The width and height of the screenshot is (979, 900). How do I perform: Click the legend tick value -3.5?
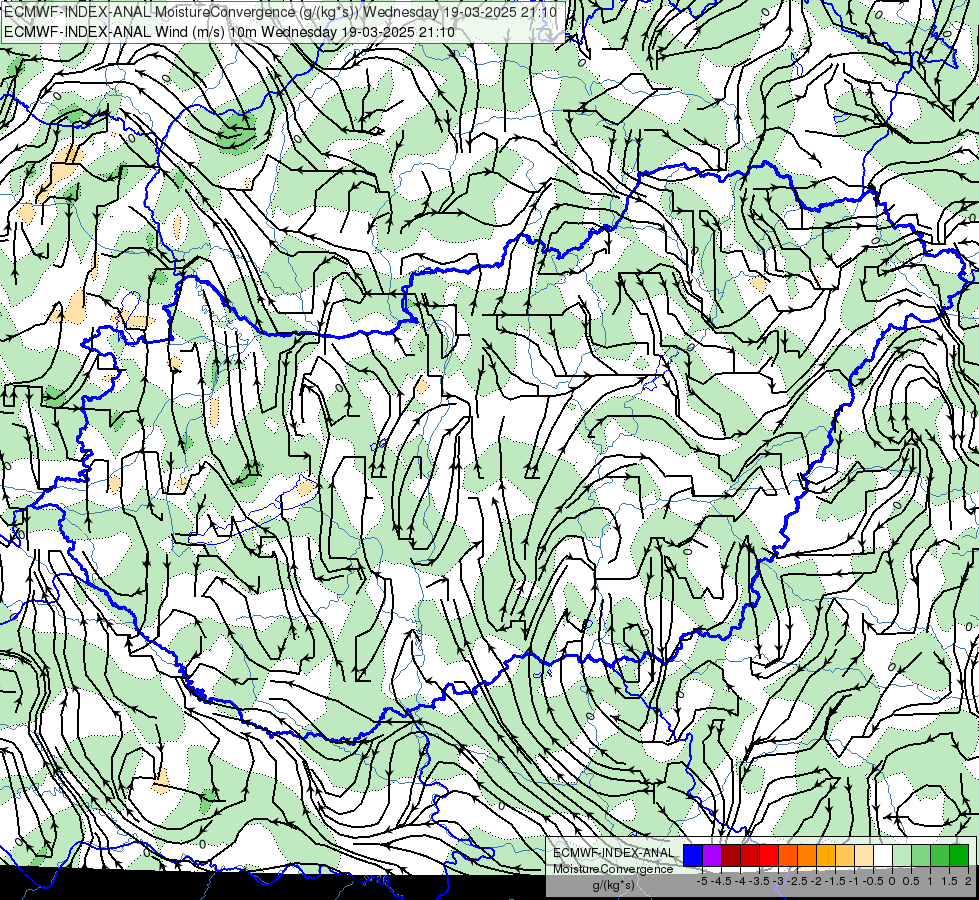tap(759, 881)
